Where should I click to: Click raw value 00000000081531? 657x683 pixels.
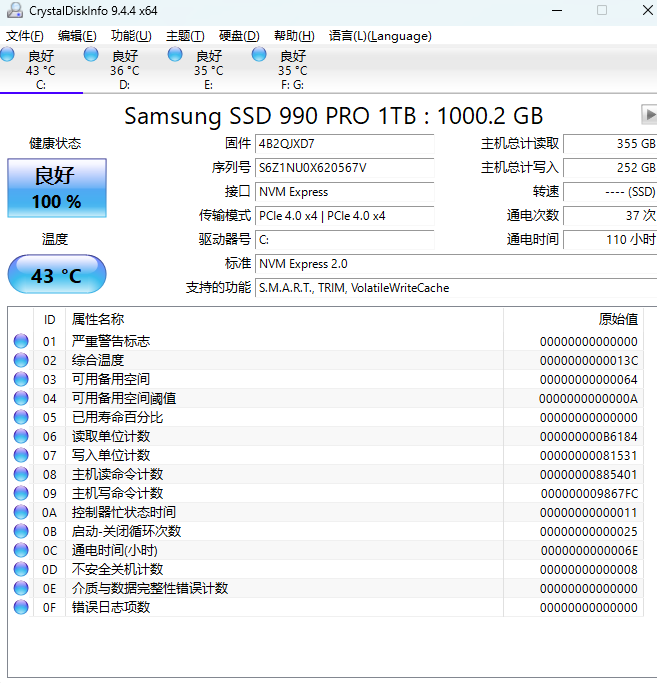(589, 456)
